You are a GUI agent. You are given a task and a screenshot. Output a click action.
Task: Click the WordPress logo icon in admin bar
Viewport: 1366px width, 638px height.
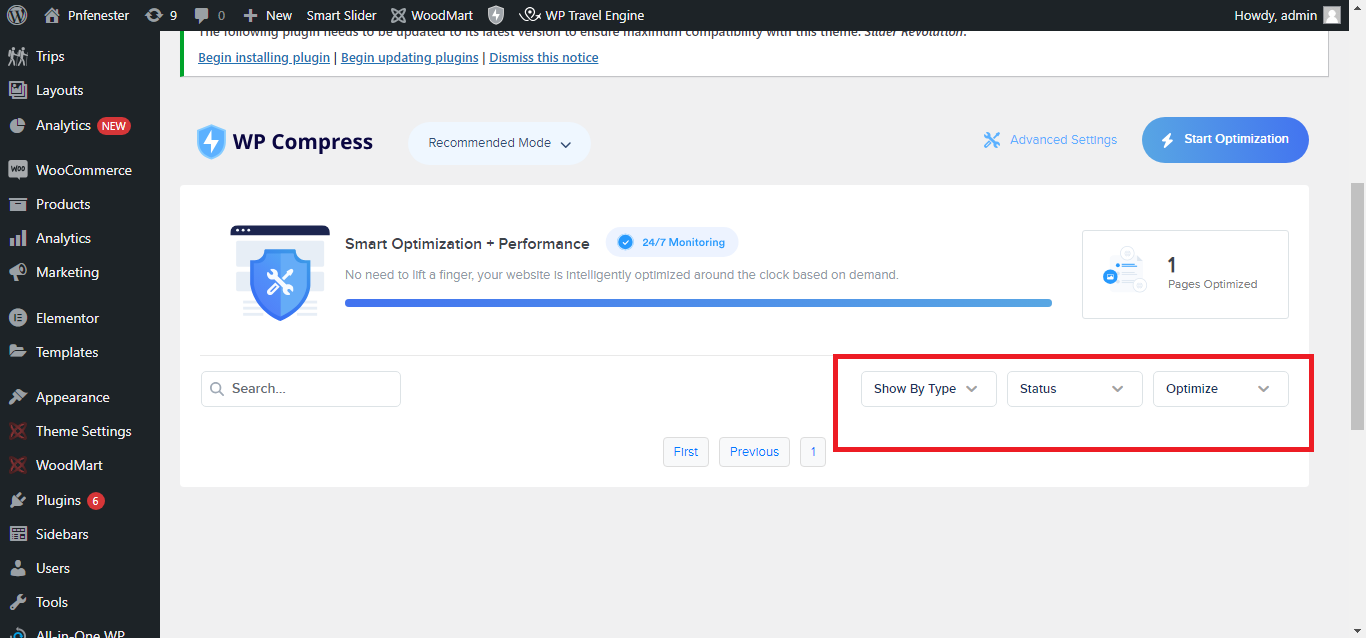click(17, 15)
